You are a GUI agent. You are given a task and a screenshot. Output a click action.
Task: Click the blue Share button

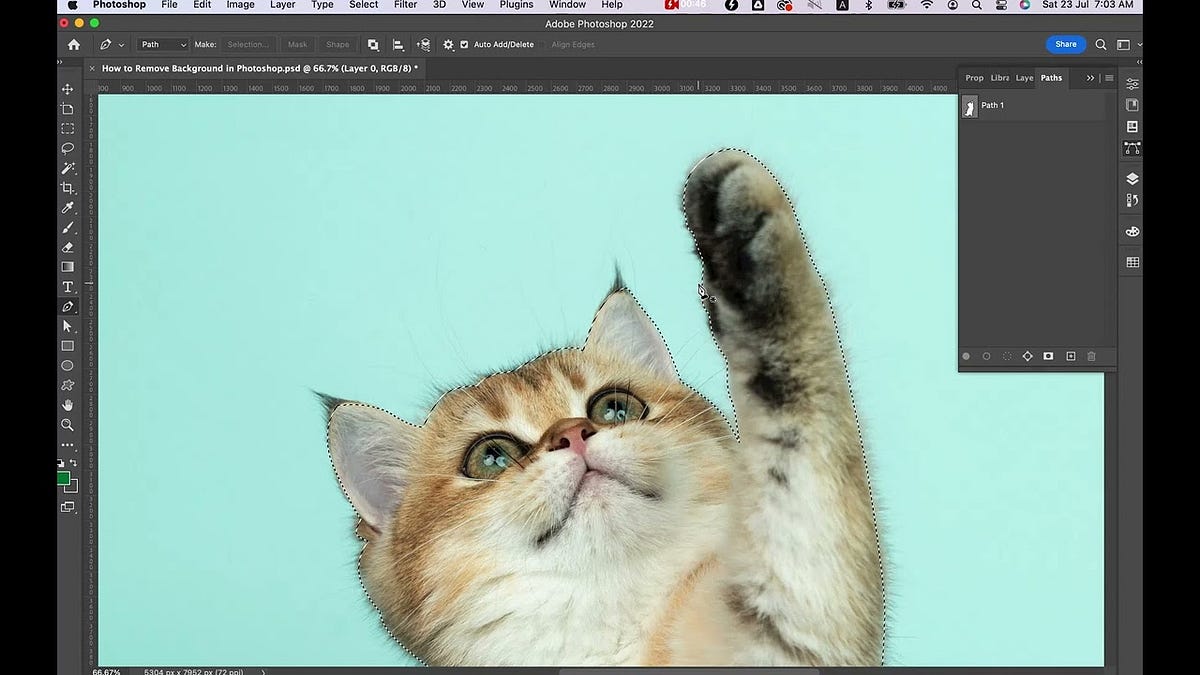(1065, 44)
